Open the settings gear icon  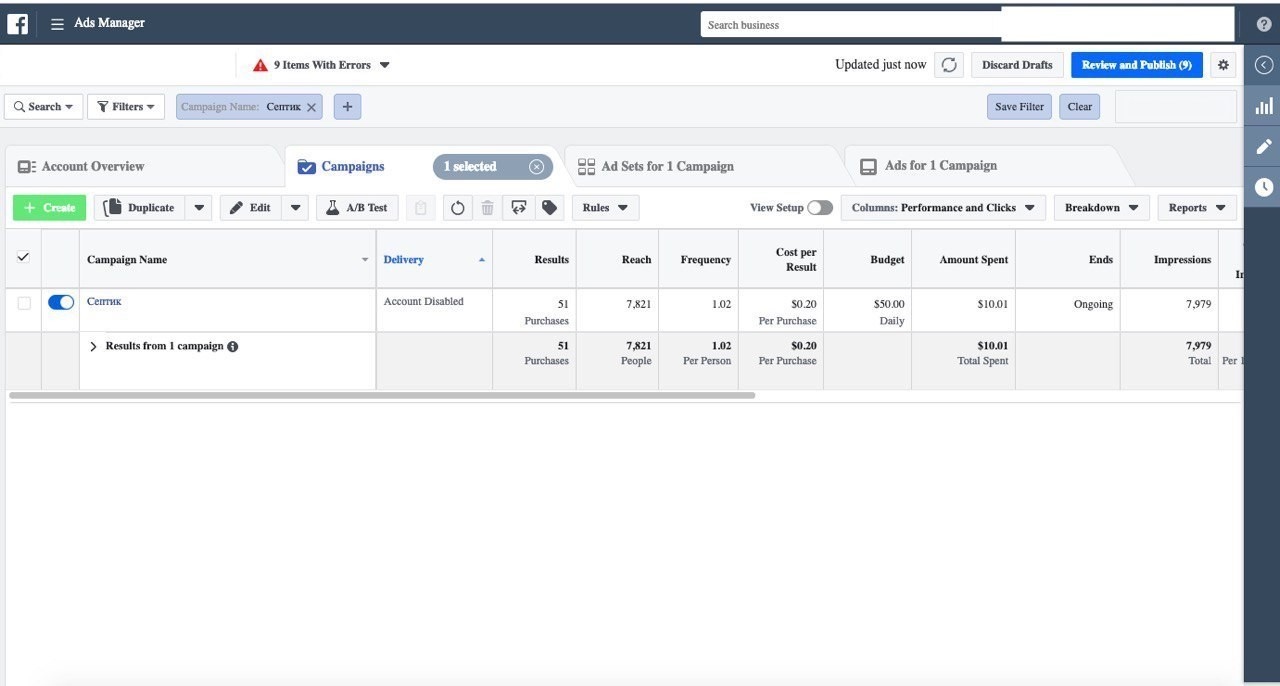click(x=1223, y=65)
